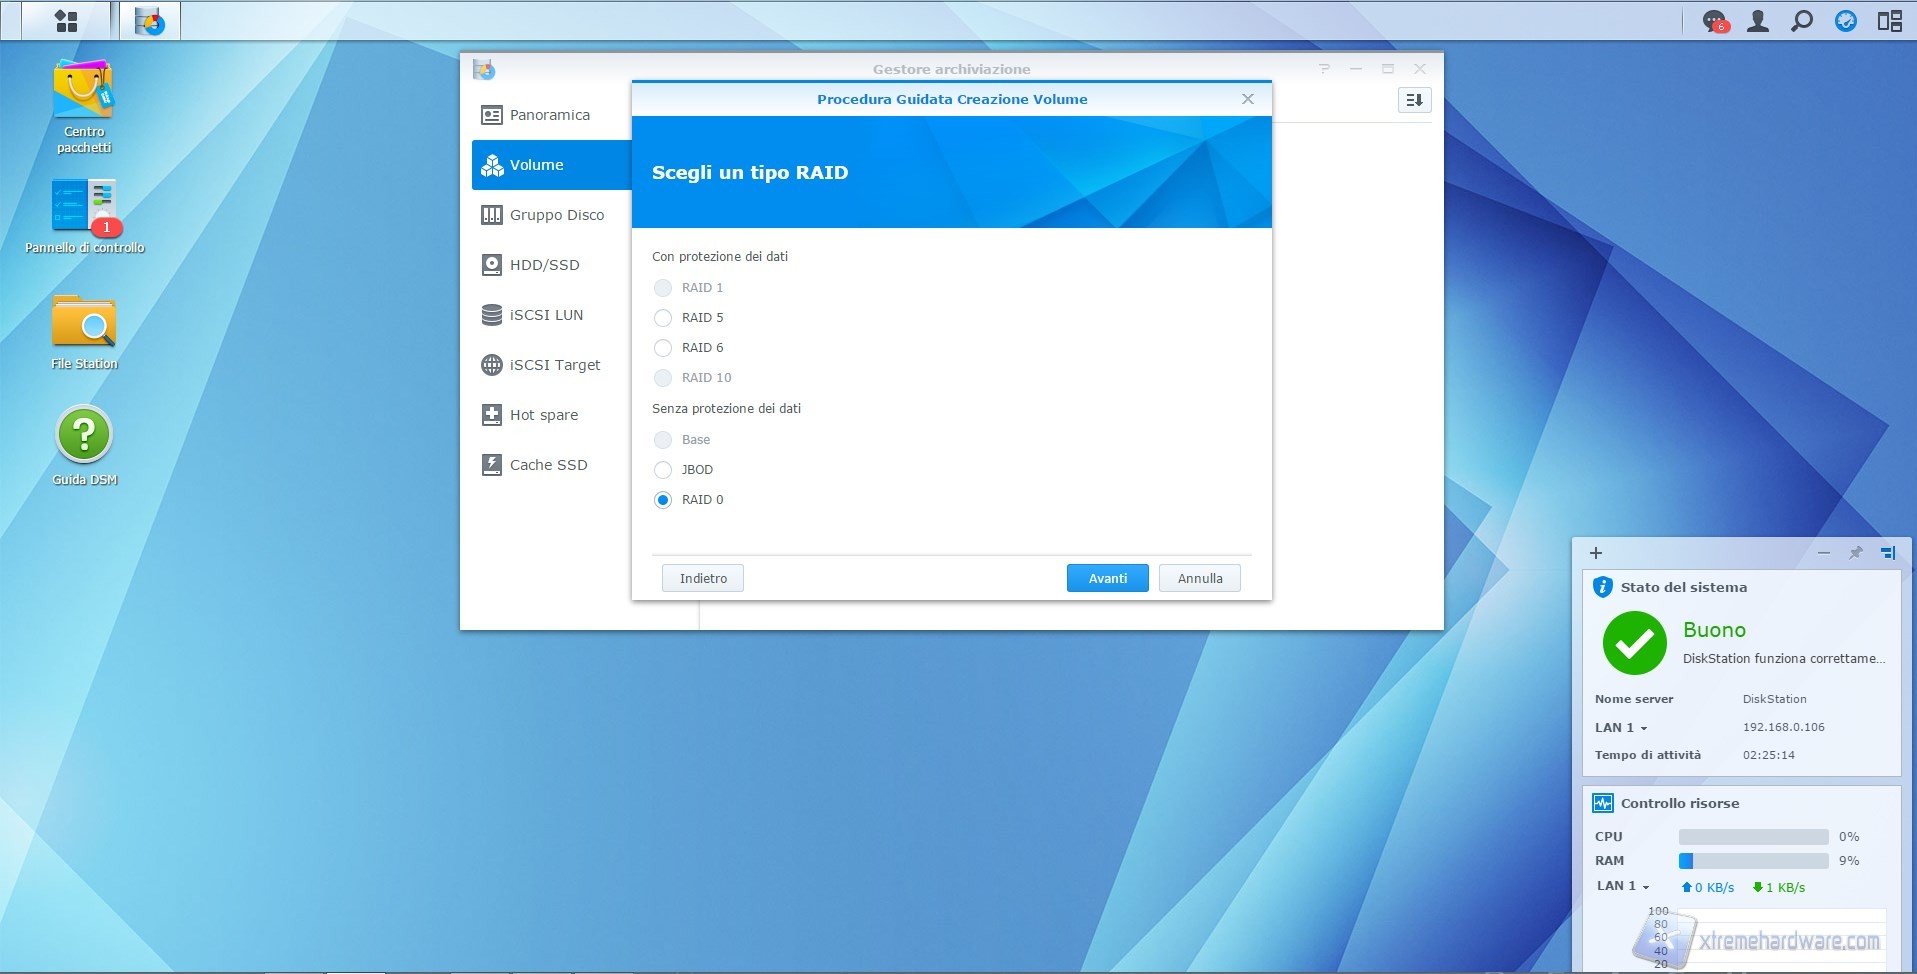Open the main menu grid icon
The image size is (1917, 974).
[66, 21]
